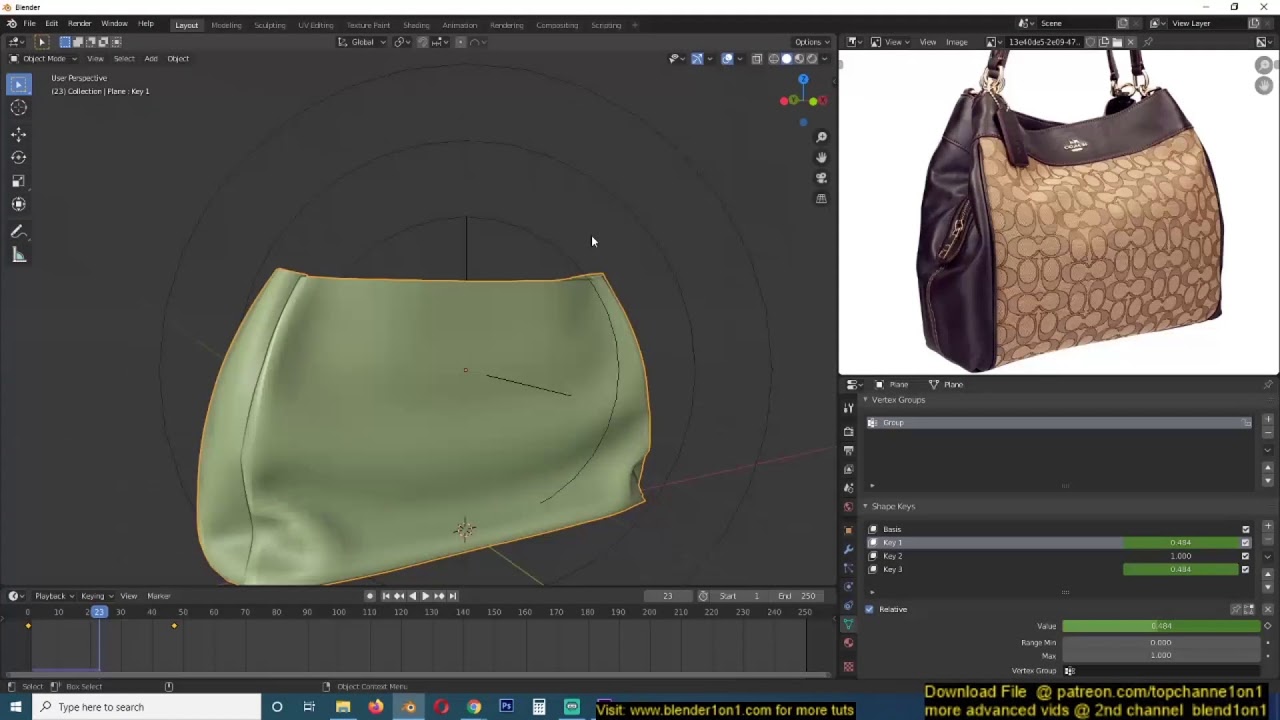This screenshot has height=720, width=1280.
Task: Click the 3D Cursor tool
Action: [18, 108]
